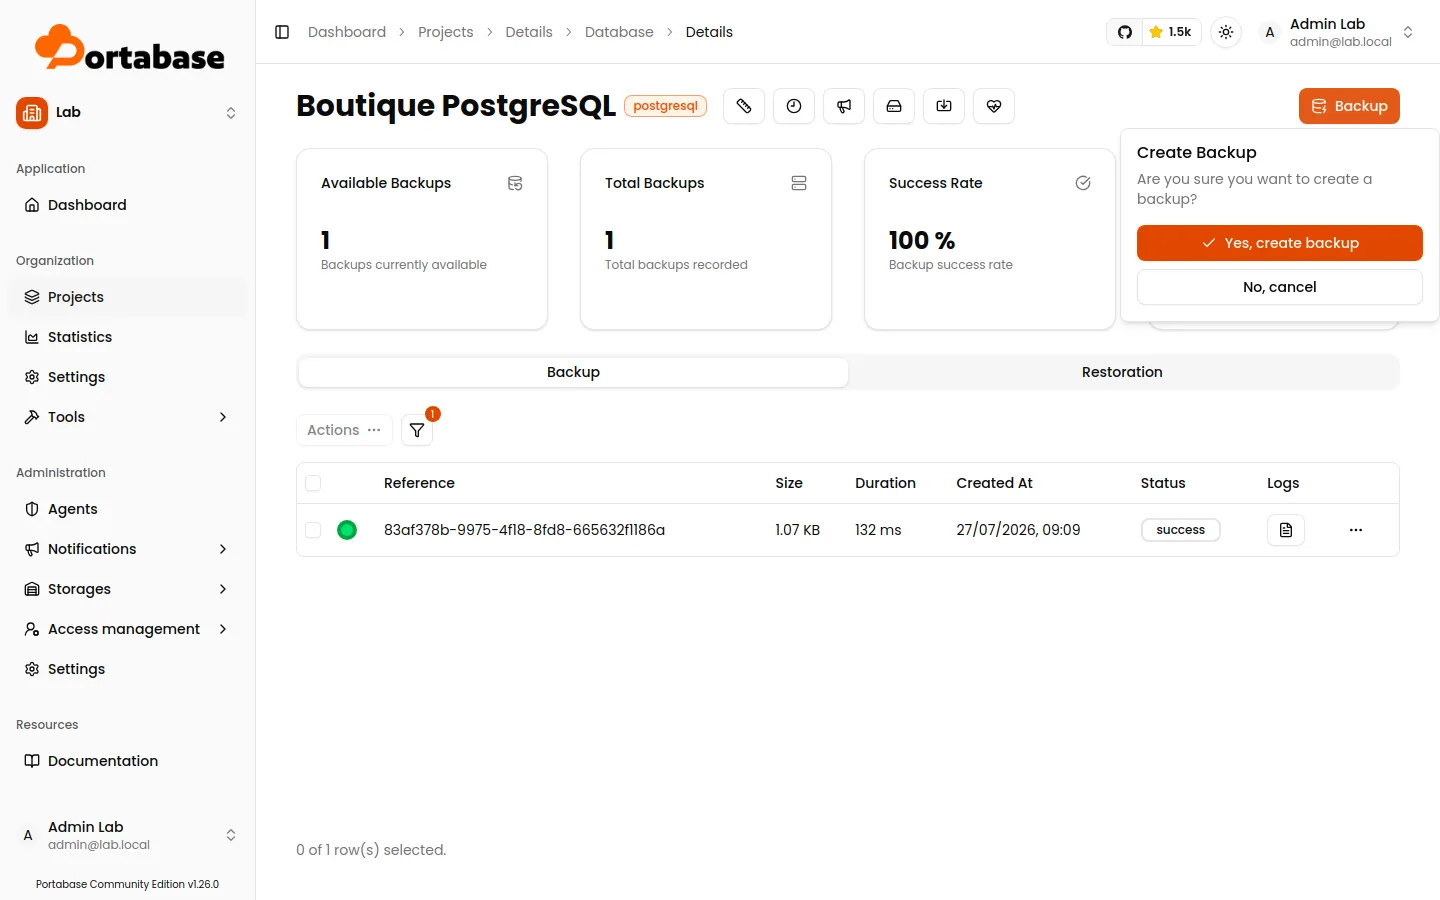The image size is (1440, 900).
Task: Open the row three-dots menu
Action: [x=1356, y=530]
